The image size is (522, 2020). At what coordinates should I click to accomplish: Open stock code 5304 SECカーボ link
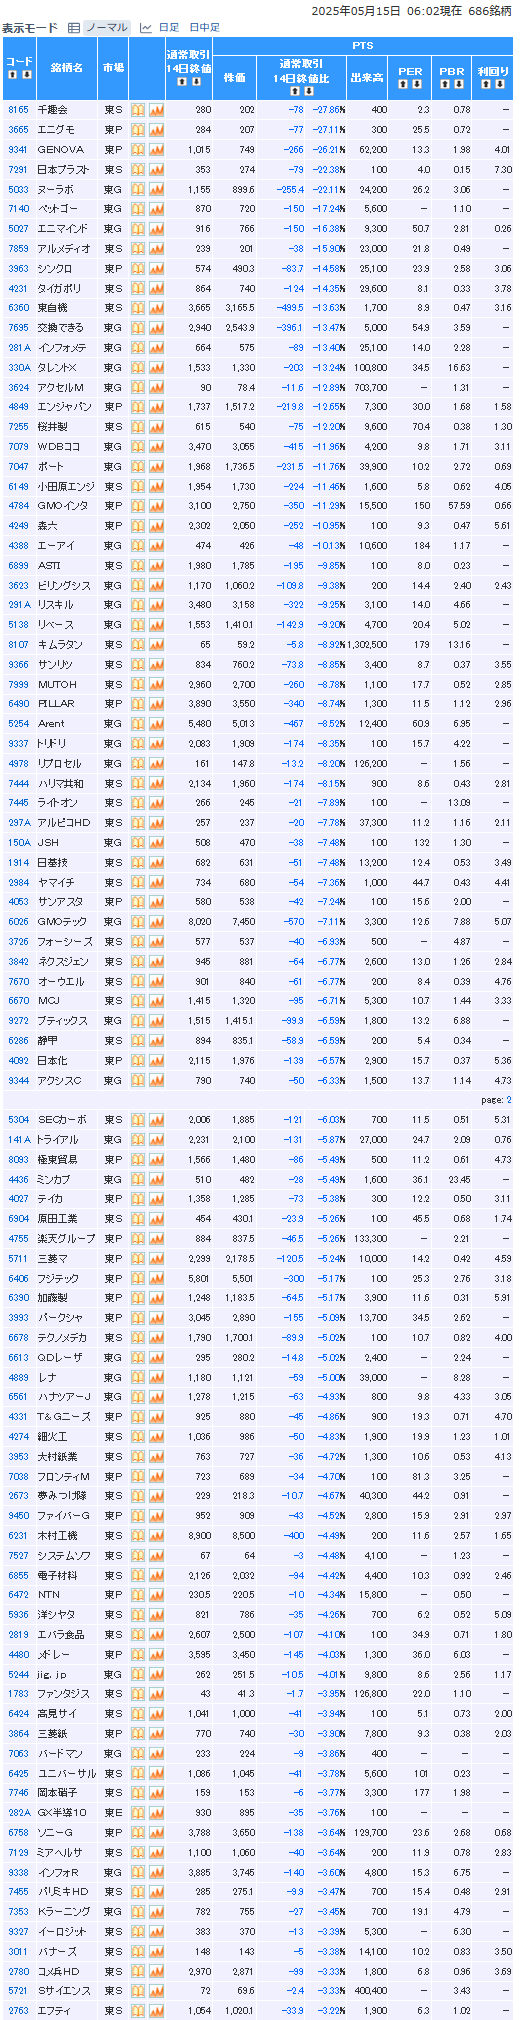pyautogui.click(x=18, y=1120)
